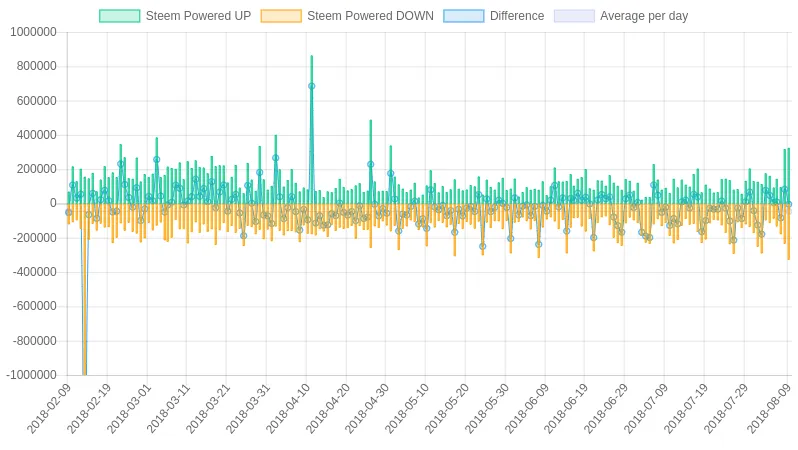Click the 1000000 y-axis label
This screenshot has height=450, width=798.
click(x=33, y=32)
